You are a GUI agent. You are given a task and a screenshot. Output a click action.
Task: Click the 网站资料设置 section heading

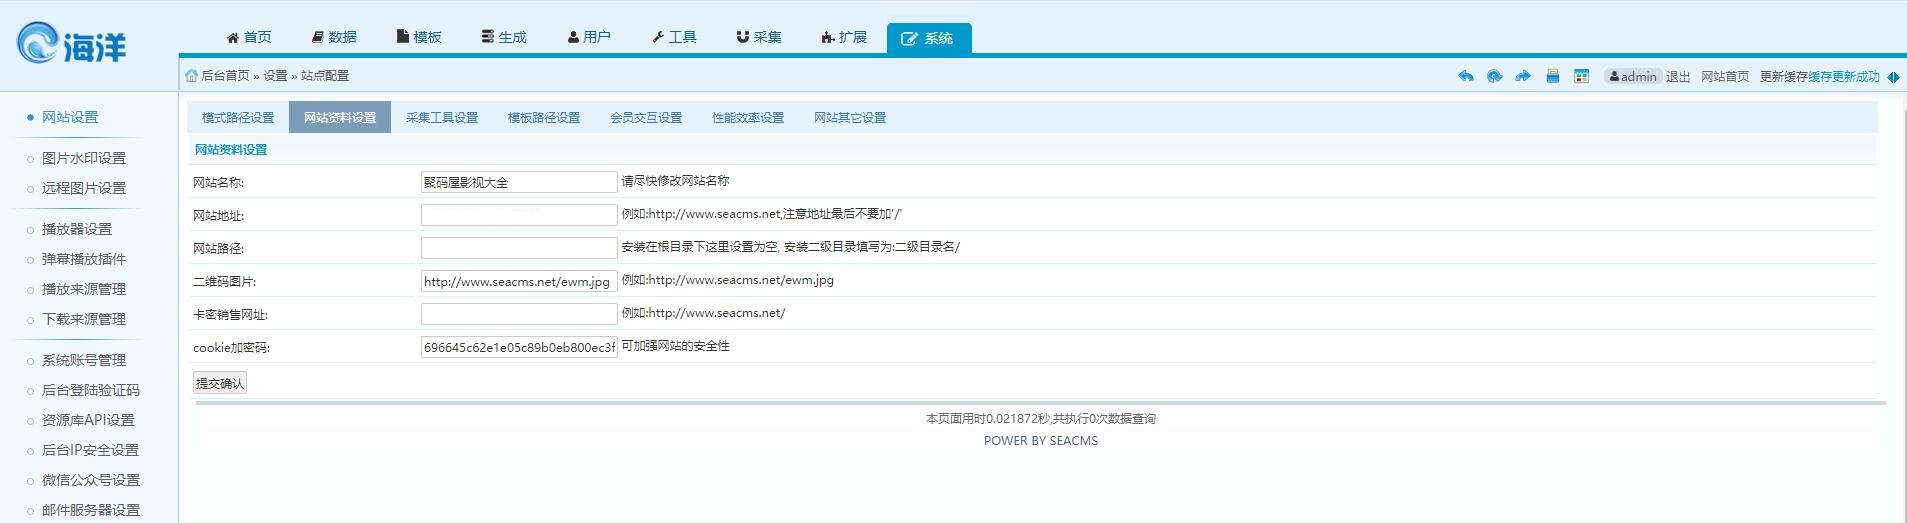(231, 150)
